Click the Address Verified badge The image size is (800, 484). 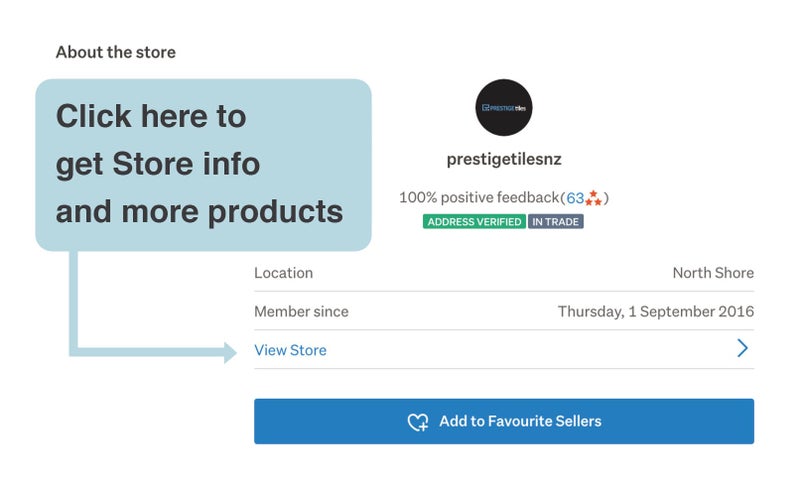[x=474, y=222]
